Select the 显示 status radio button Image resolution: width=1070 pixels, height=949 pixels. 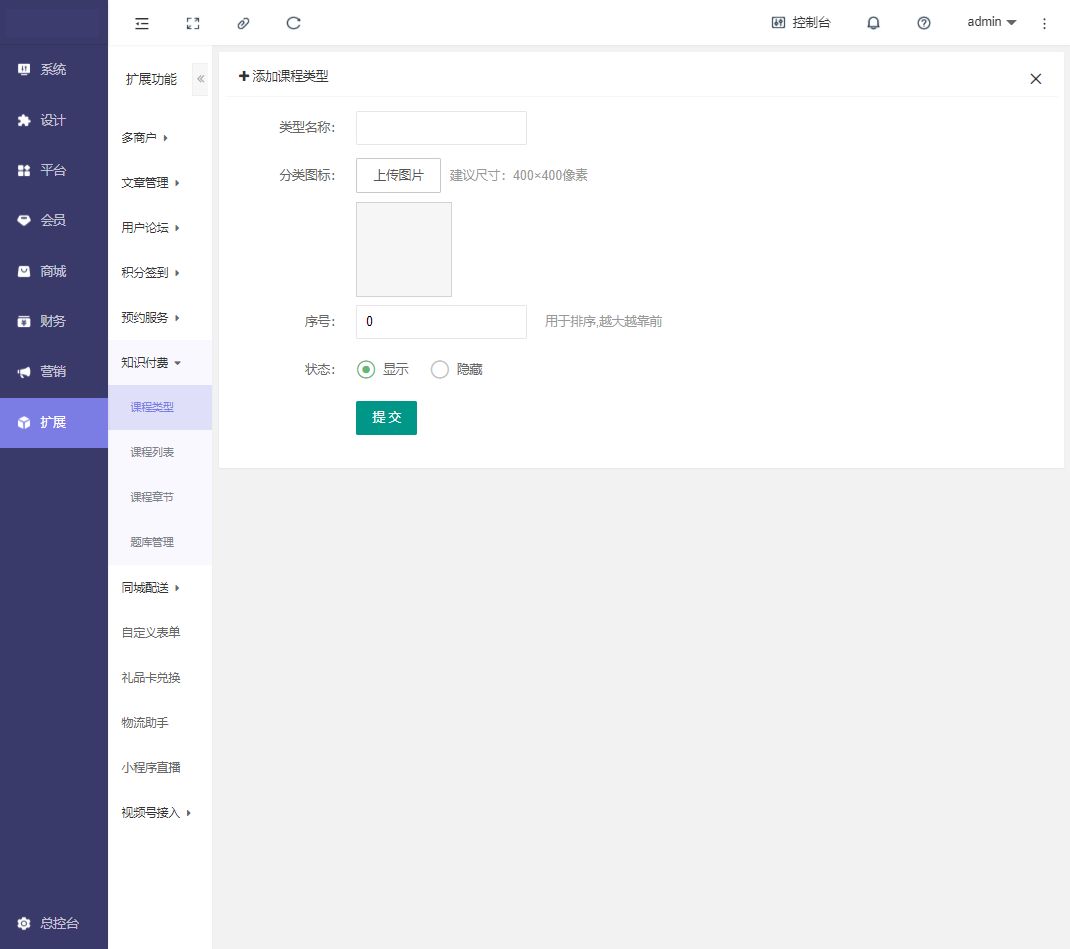(x=366, y=370)
